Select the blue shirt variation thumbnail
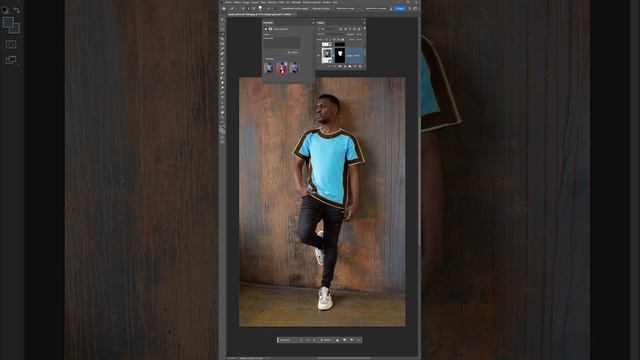640x360 pixels. tap(269, 68)
